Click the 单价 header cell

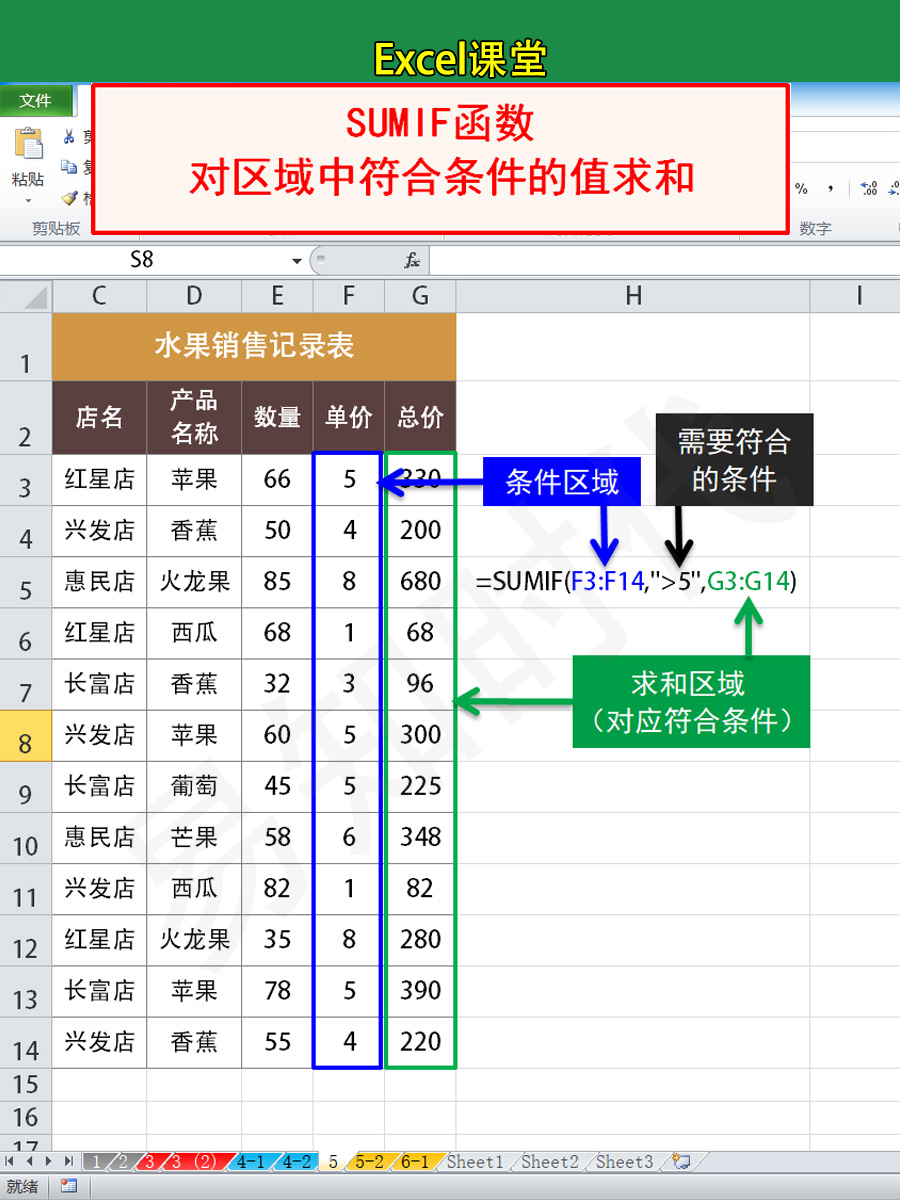(348, 418)
